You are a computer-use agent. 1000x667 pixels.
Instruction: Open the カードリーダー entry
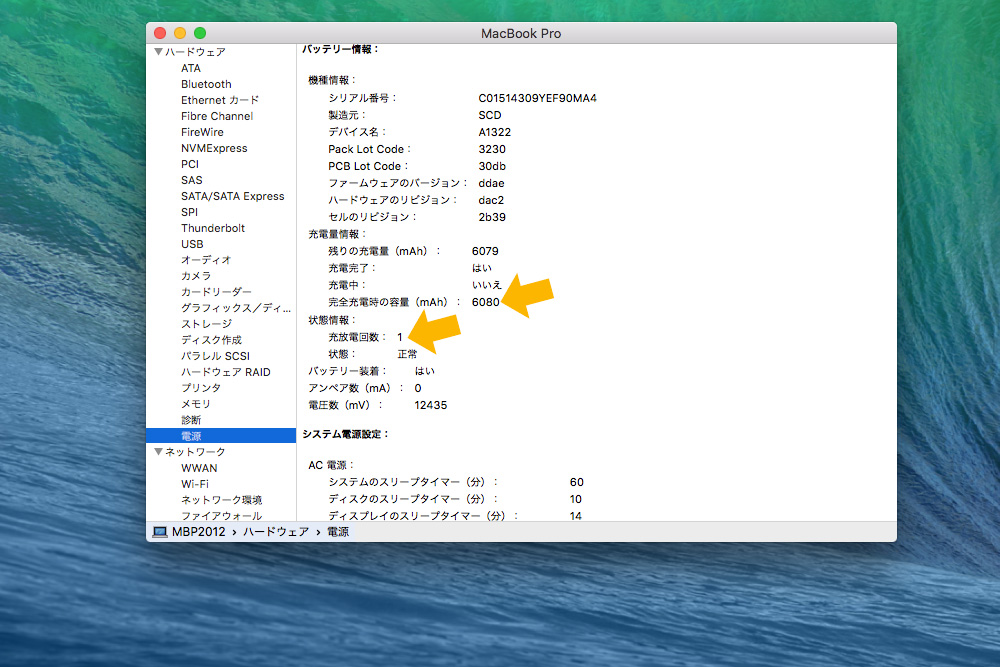pos(216,291)
